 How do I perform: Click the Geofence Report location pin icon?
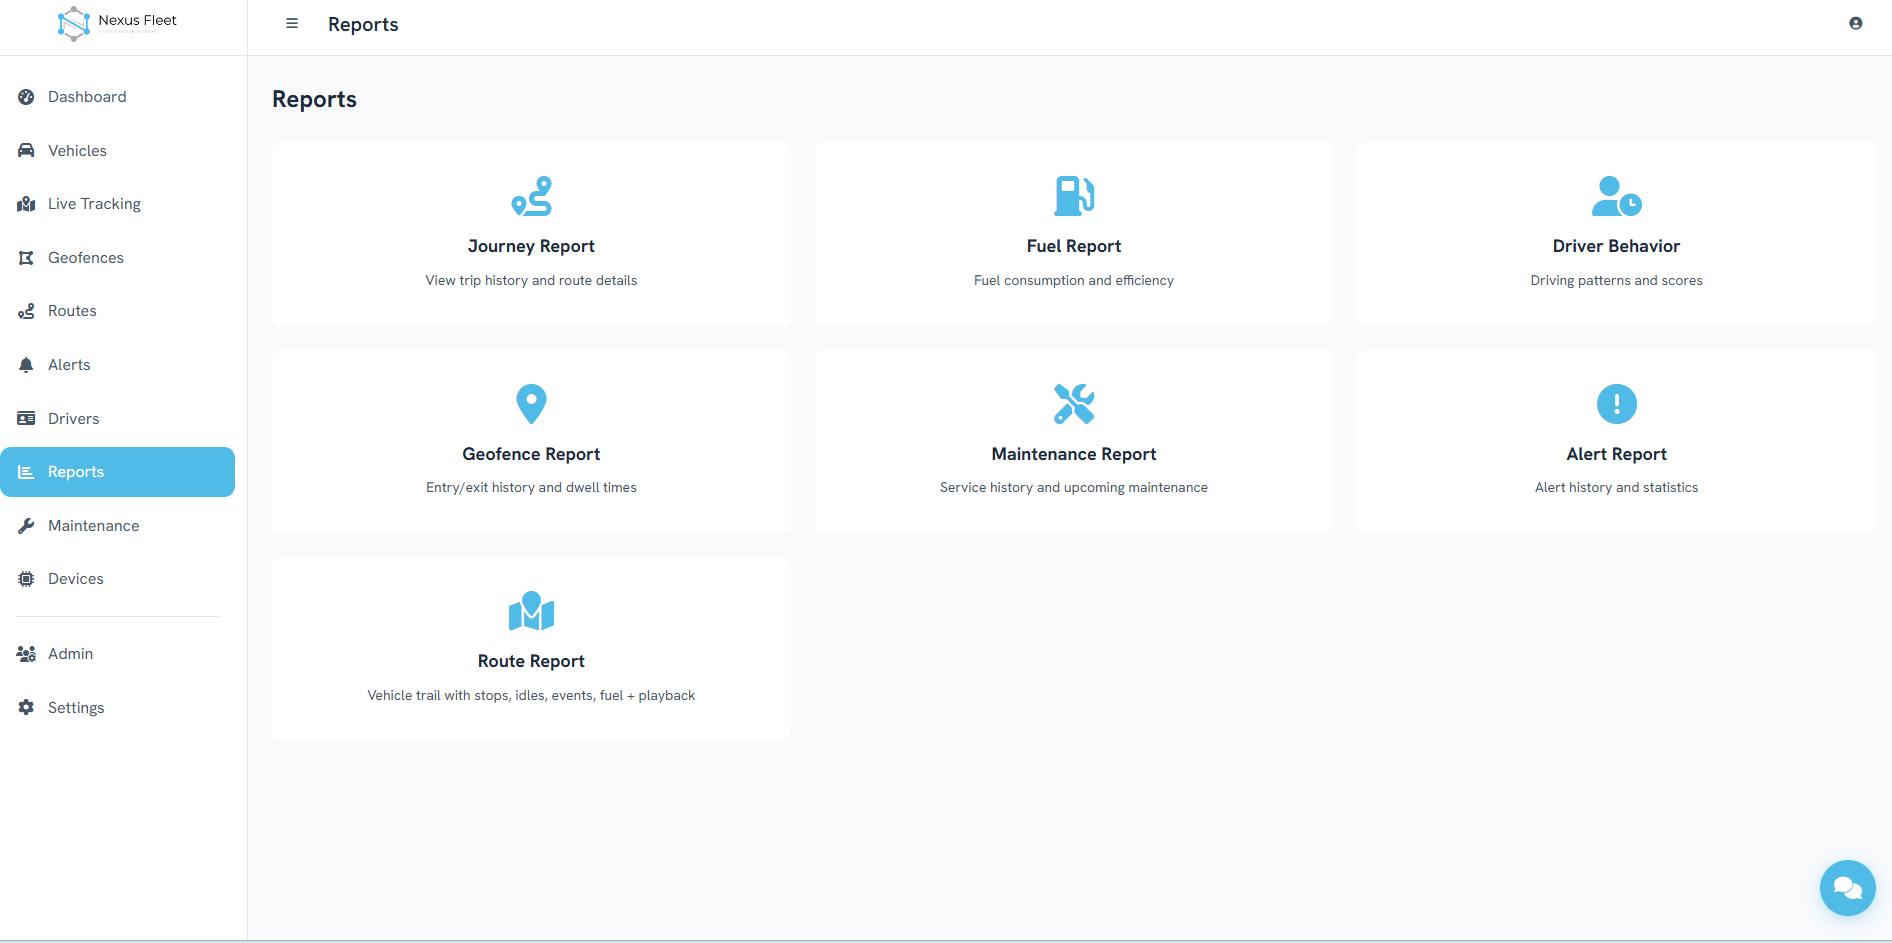click(x=531, y=404)
